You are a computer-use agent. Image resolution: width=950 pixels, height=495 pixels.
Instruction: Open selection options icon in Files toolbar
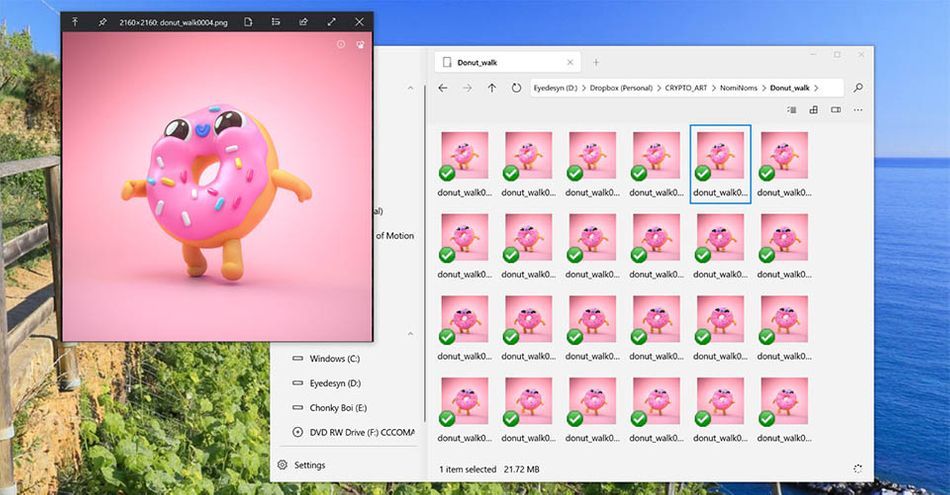[x=791, y=110]
